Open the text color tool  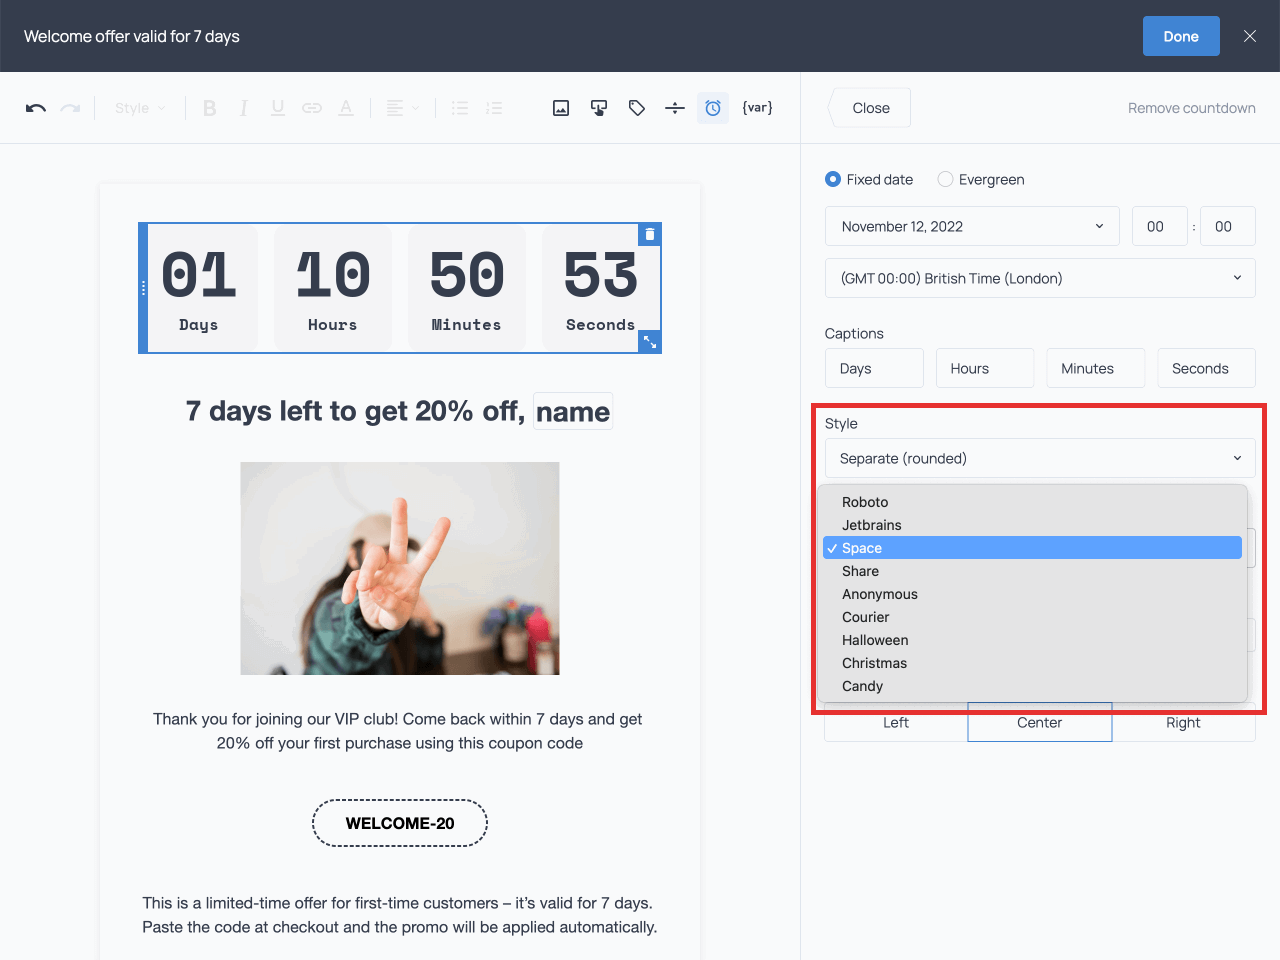pyautogui.click(x=346, y=108)
